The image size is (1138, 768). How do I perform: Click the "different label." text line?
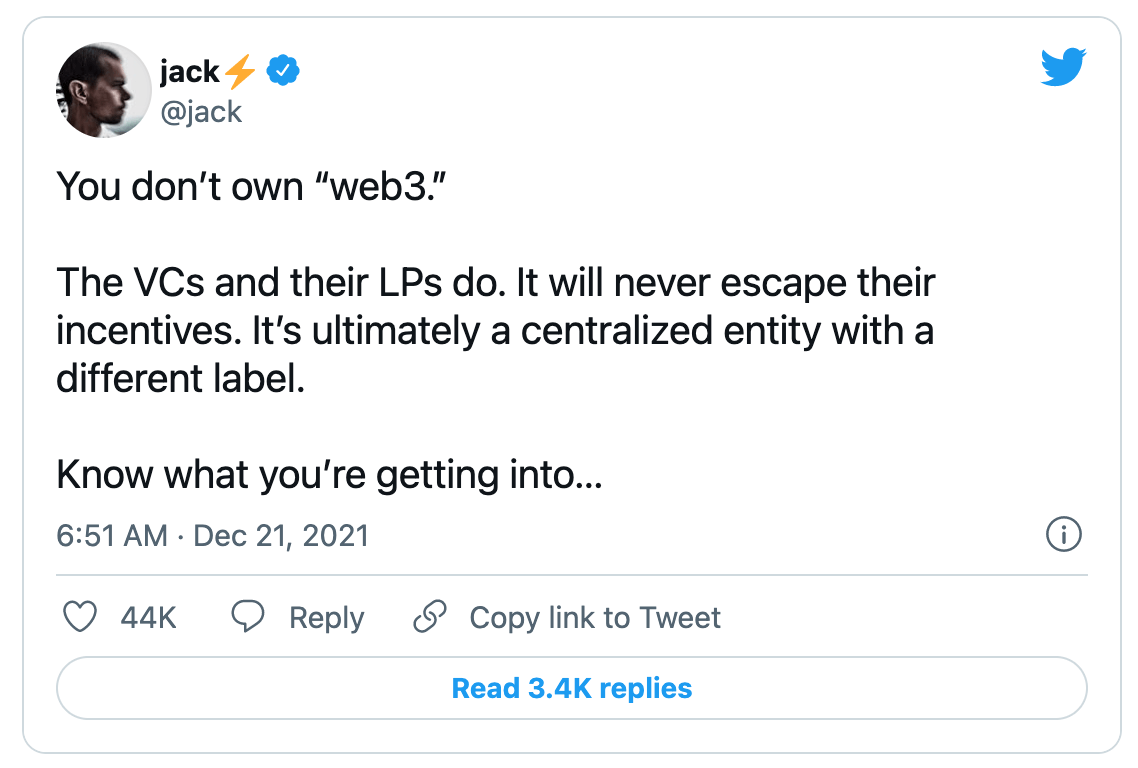tap(180, 380)
